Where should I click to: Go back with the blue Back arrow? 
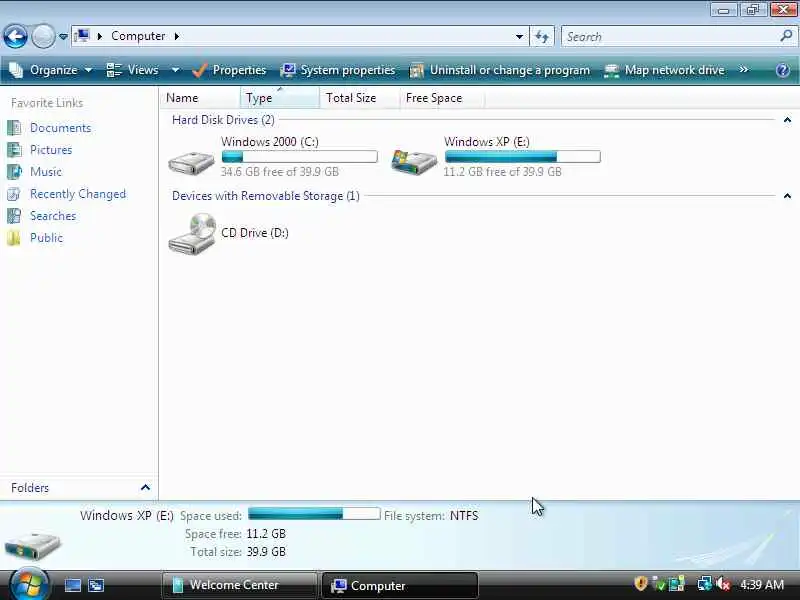(x=15, y=36)
